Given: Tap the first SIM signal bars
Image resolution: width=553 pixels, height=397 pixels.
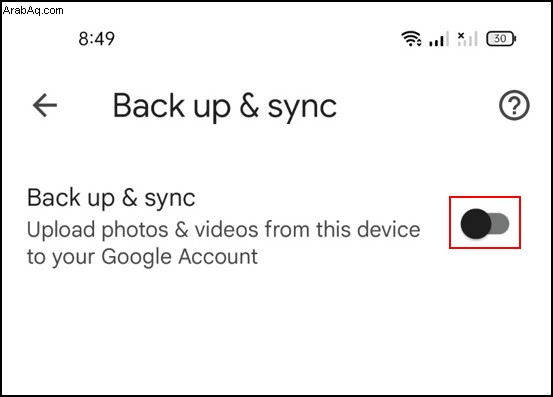Looking at the screenshot, I should point(439,39).
